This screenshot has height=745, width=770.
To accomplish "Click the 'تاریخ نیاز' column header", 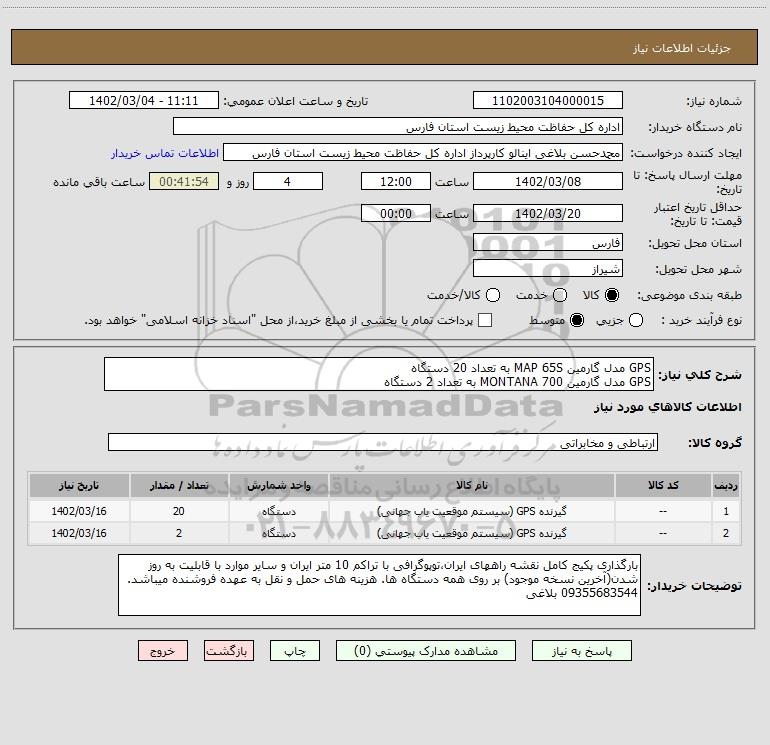I will [x=79, y=485].
